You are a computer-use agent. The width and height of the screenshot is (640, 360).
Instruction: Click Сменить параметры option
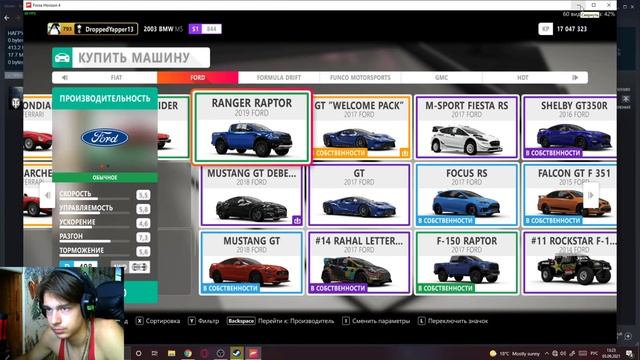click(x=381, y=321)
